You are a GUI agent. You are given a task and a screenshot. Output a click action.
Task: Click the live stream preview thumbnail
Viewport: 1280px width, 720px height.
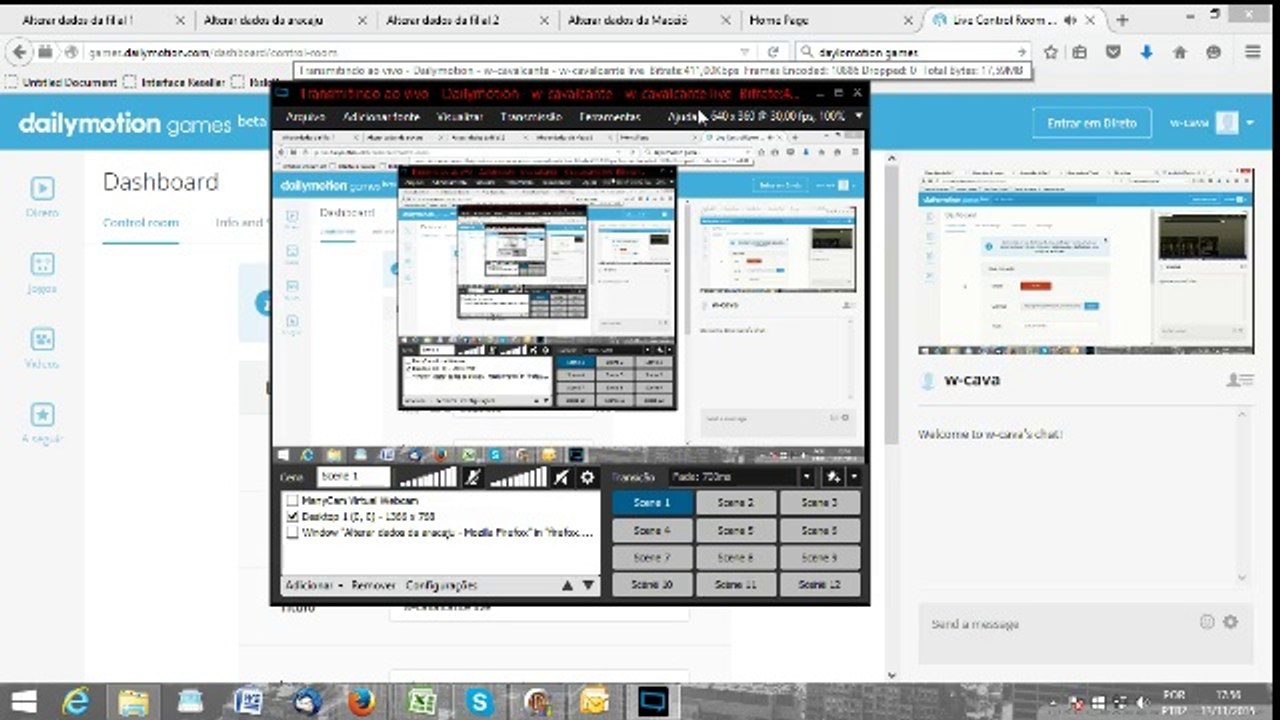tap(1085, 260)
